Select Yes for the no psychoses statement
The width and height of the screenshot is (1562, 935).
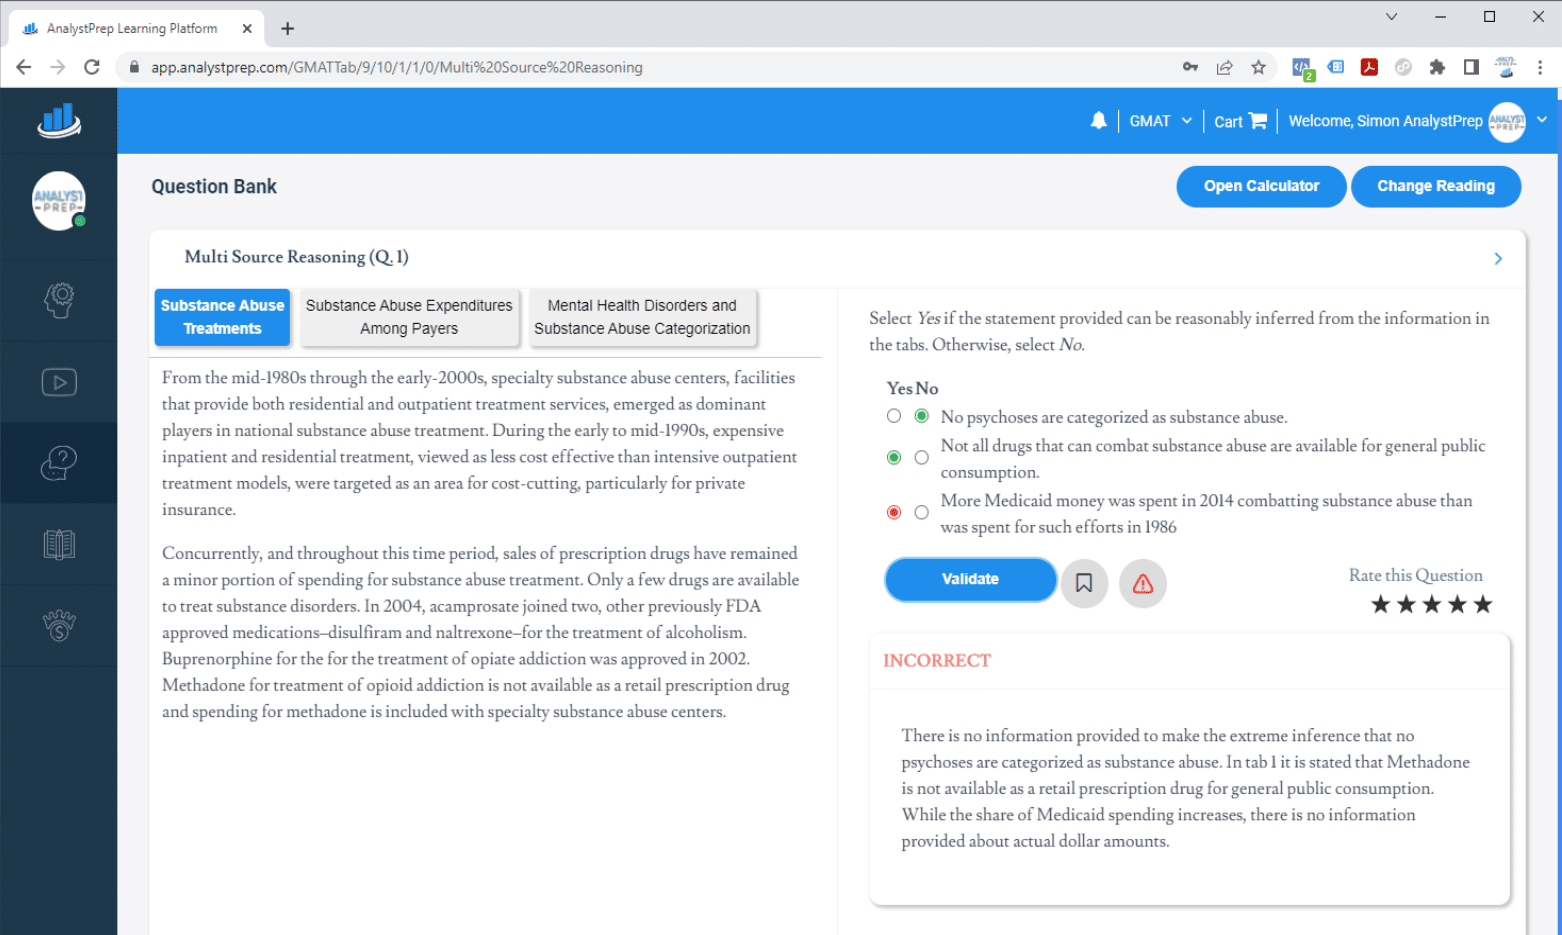pos(894,416)
